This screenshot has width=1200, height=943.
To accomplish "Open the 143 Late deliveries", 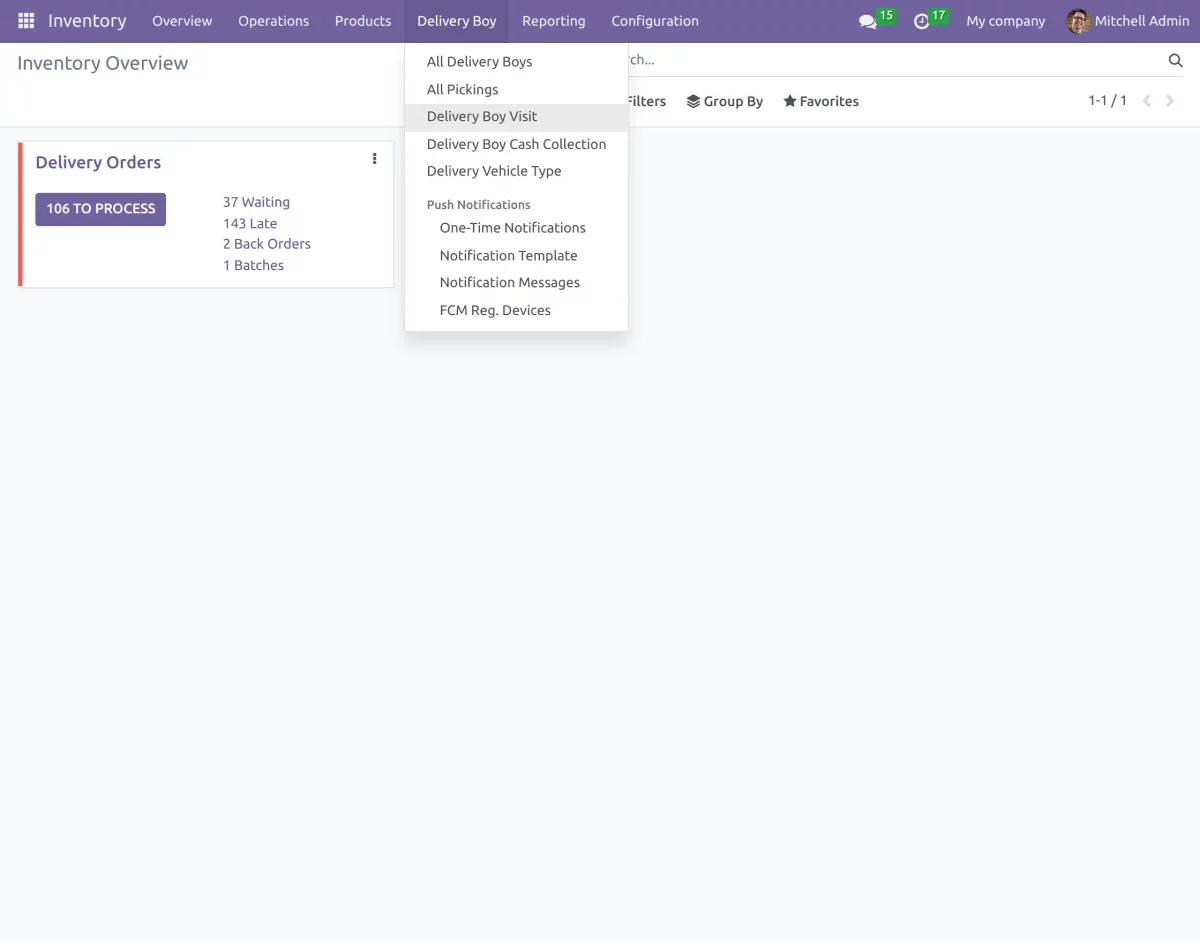I will [249, 222].
